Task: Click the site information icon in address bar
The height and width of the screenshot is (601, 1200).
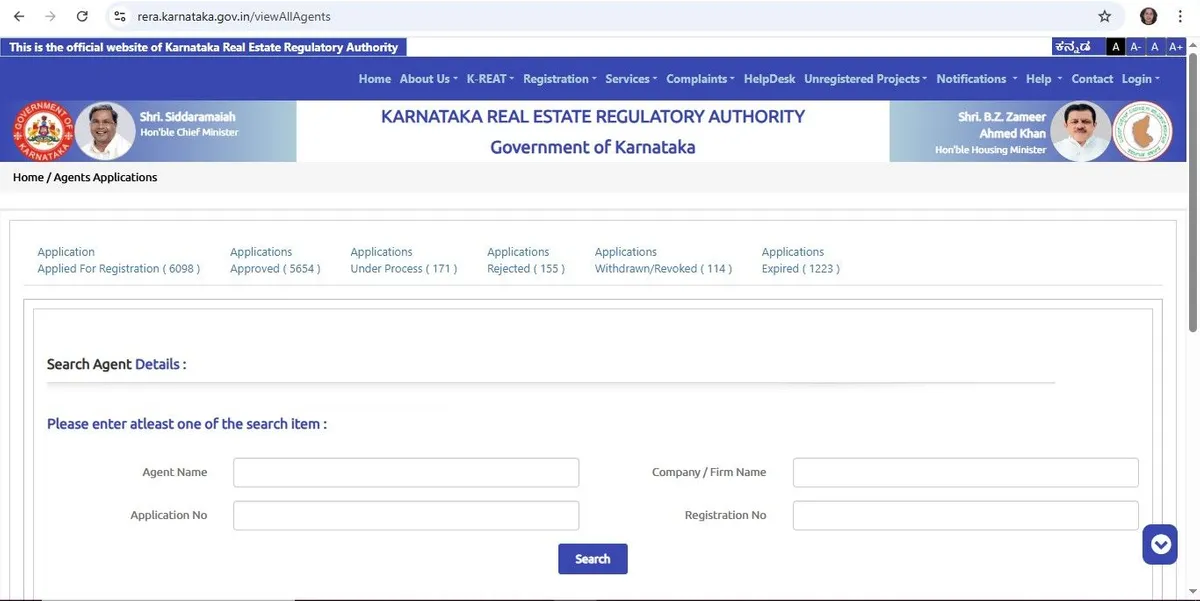Action: [120, 16]
